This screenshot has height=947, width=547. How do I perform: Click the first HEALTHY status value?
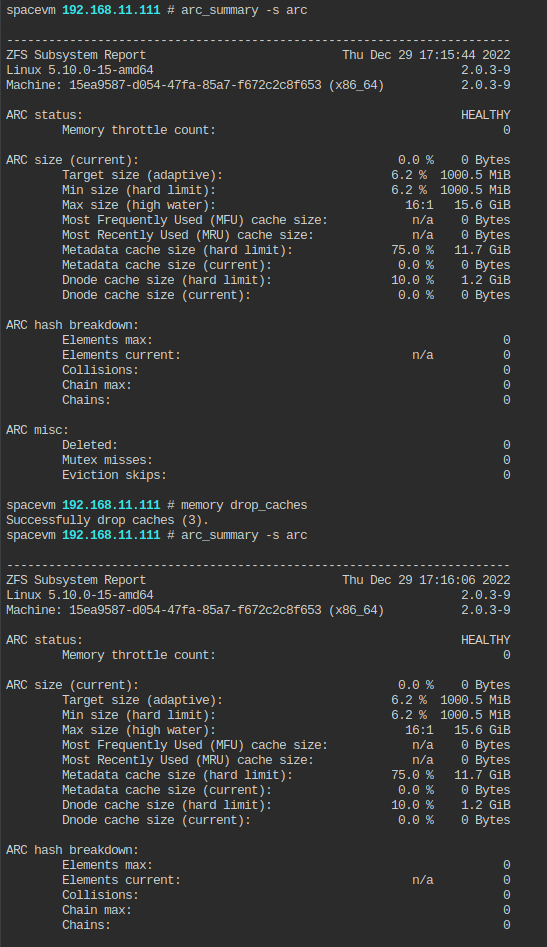click(x=485, y=115)
